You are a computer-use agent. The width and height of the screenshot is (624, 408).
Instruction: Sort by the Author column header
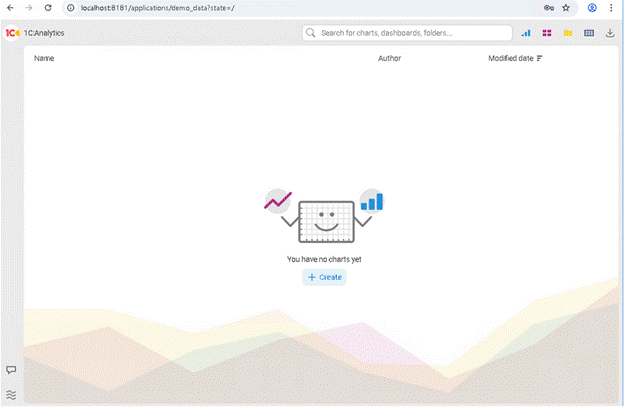click(390, 59)
